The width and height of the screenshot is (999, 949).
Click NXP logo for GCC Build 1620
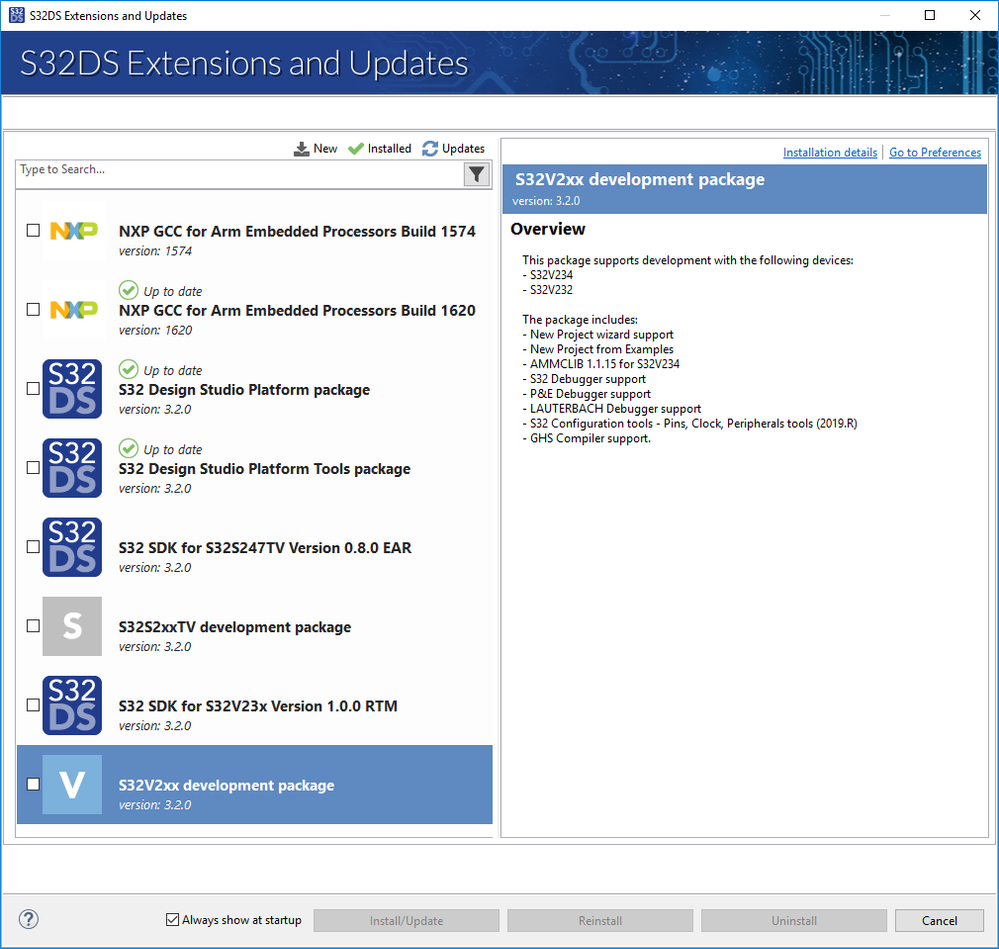pos(73,310)
